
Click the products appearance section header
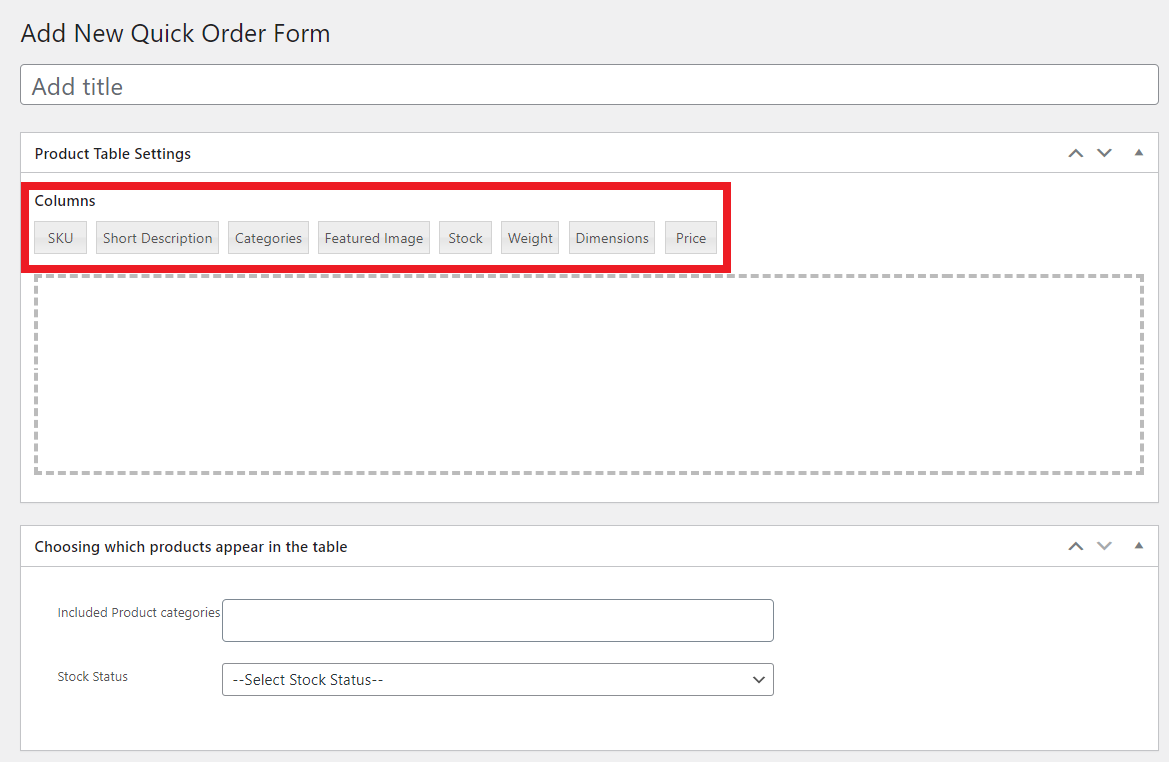[190, 546]
